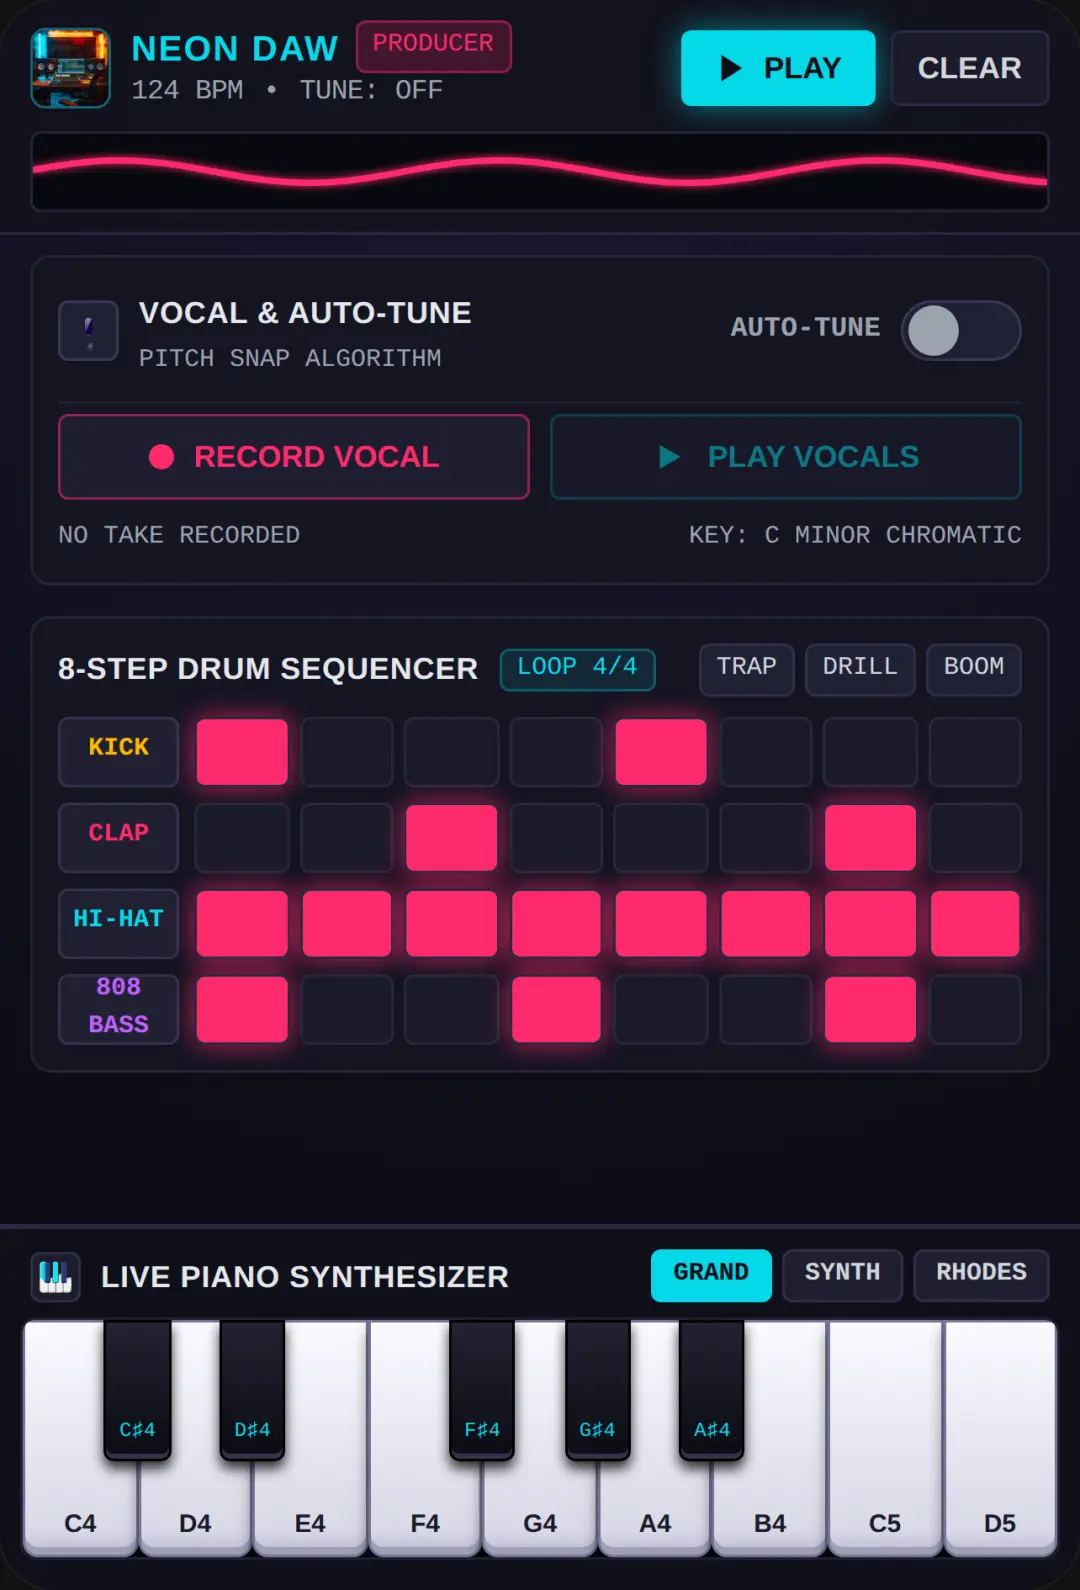Turn off HI-HAT step 1

242,924
